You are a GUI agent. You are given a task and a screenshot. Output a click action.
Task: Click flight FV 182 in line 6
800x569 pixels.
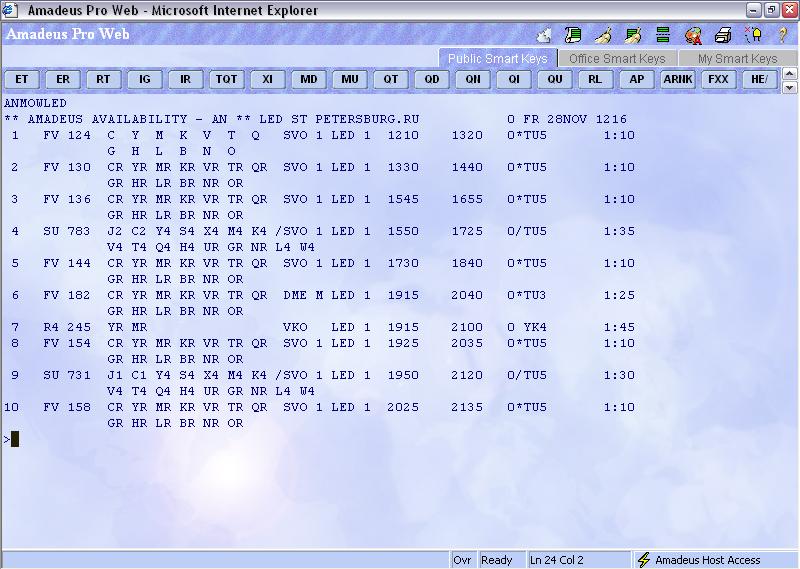67,295
